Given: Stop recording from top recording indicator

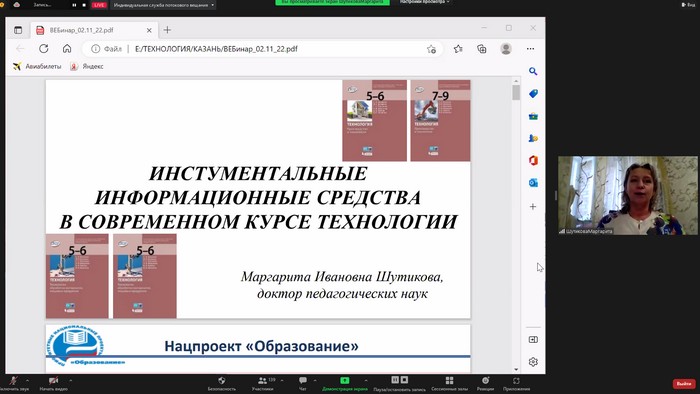Looking at the screenshot, I should click(84, 5).
